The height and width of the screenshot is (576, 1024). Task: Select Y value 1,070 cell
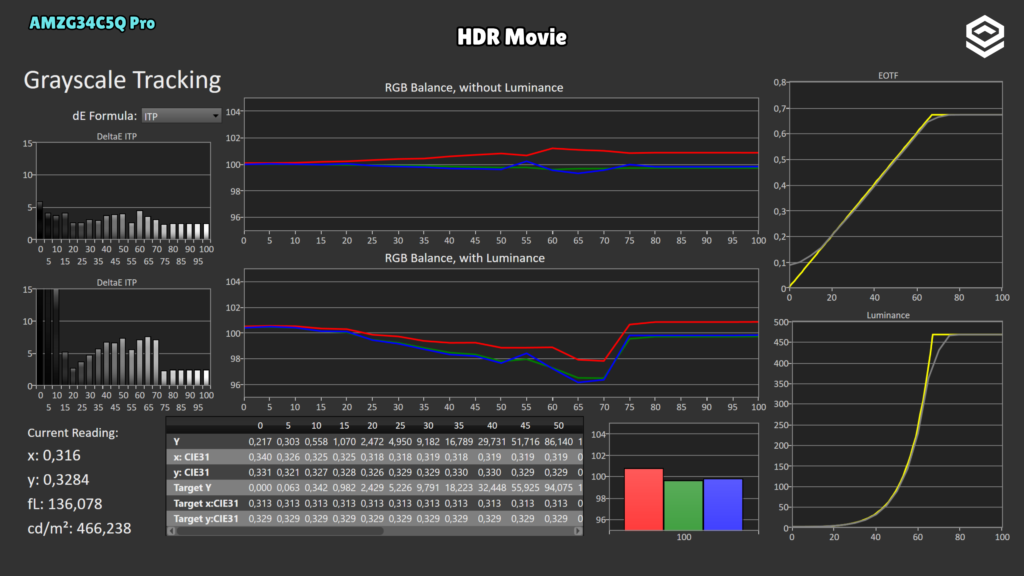coord(344,441)
